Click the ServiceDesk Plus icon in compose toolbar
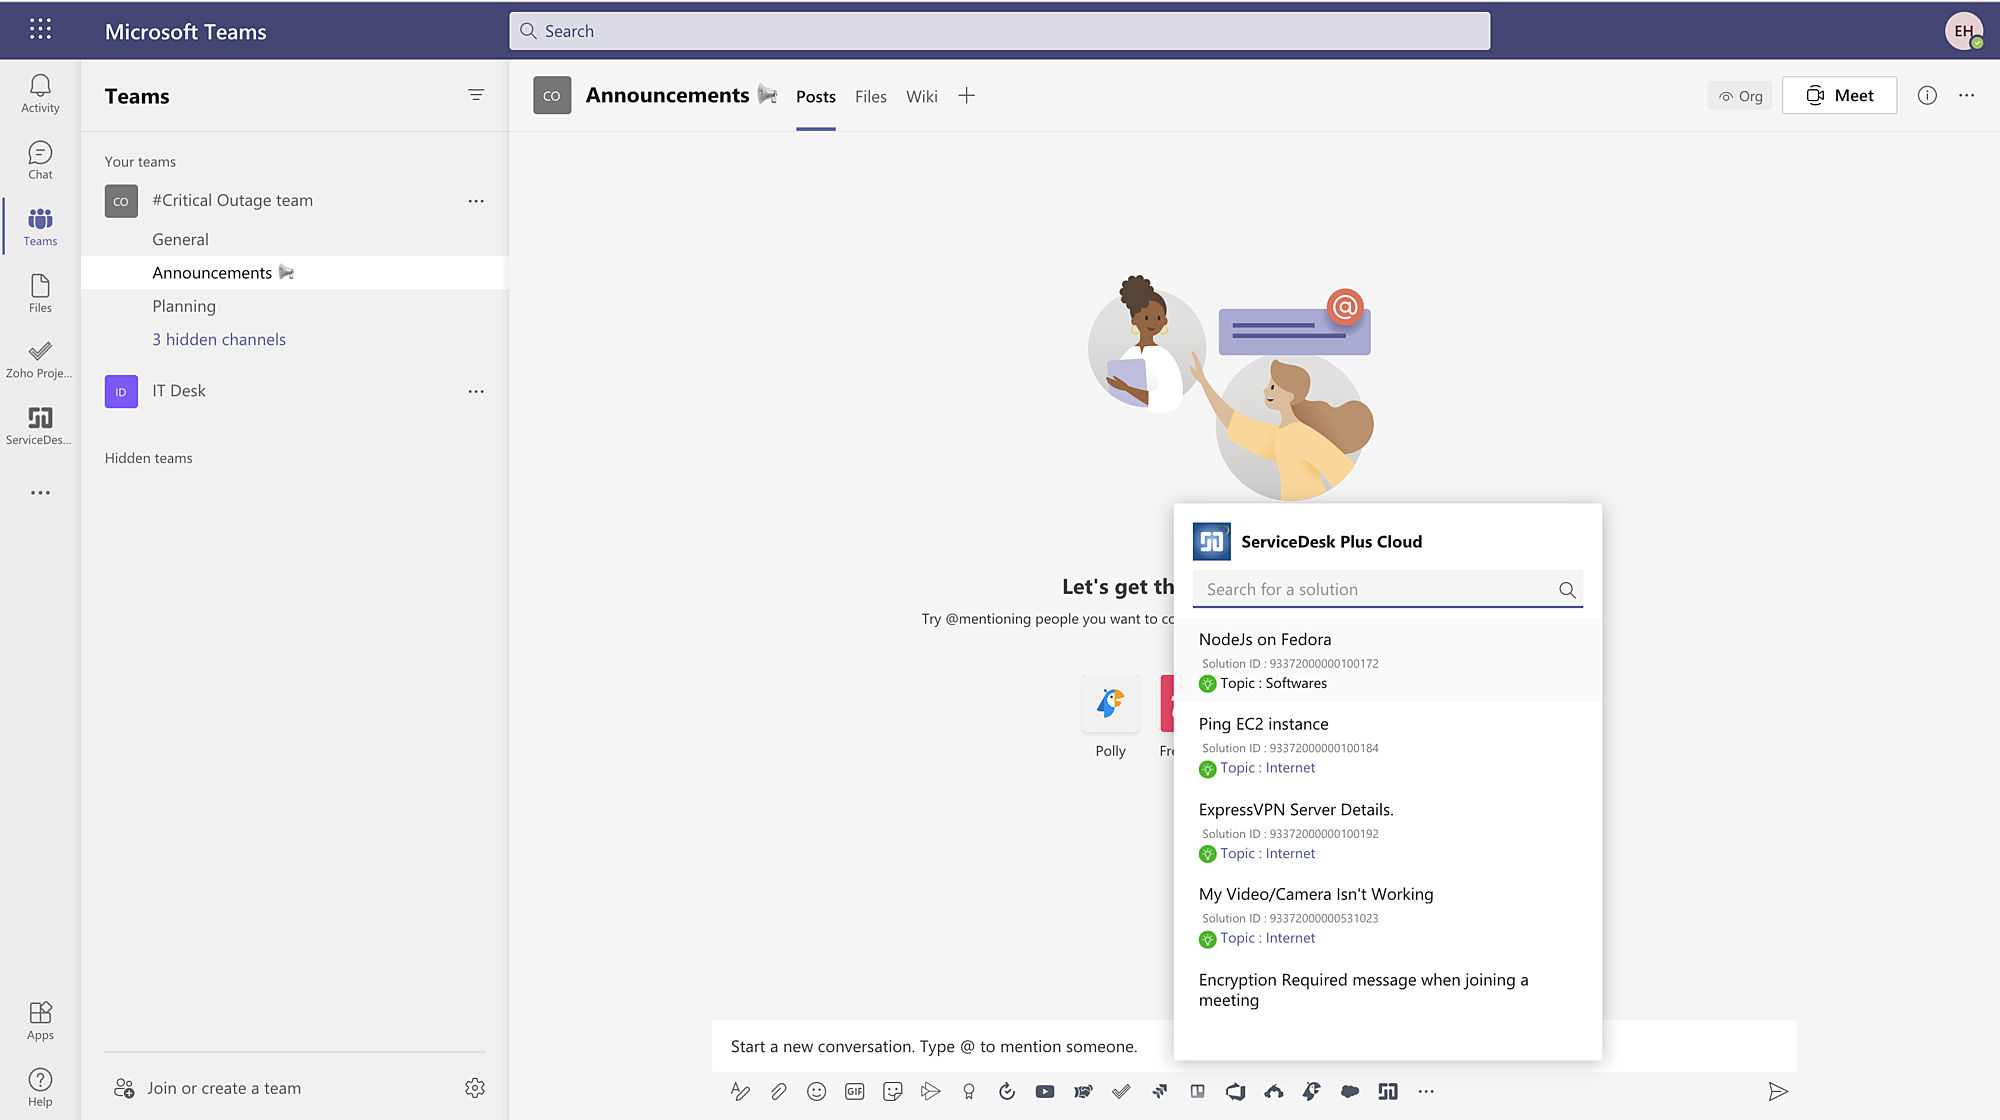2000x1120 pixels. (1387, 1092)
